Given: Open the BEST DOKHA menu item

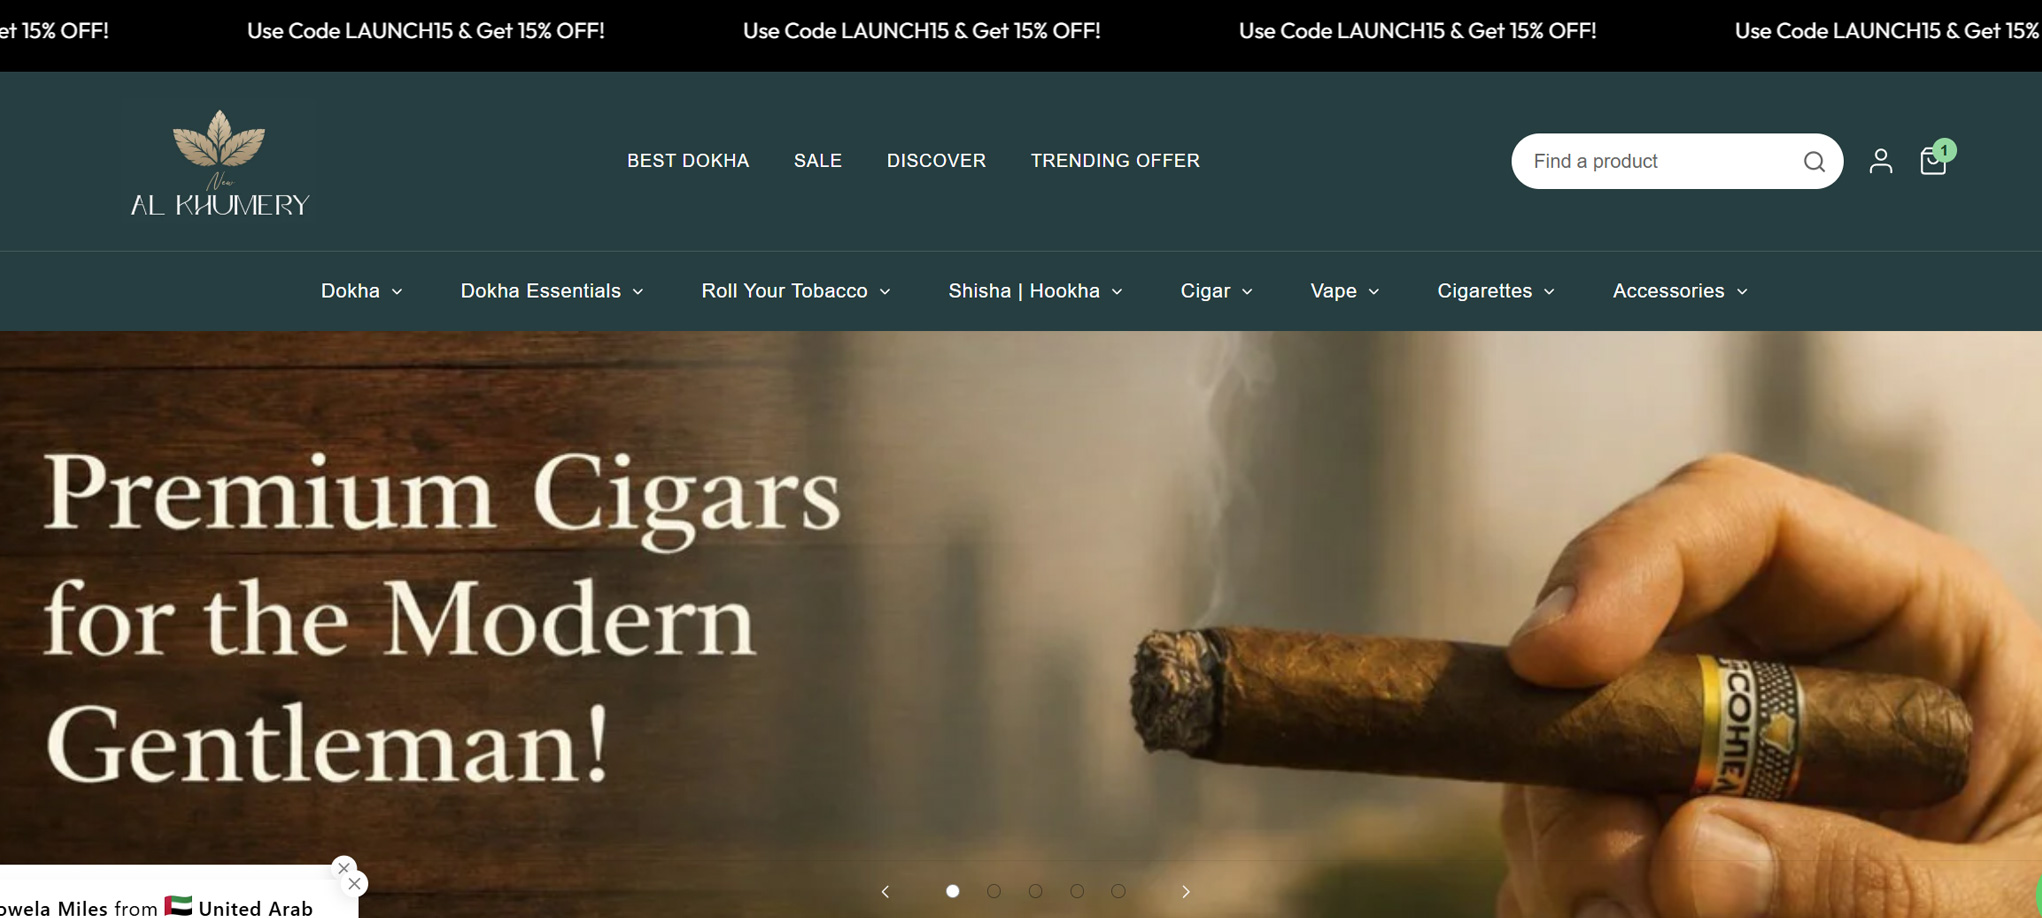Looking at the screenshot, I should [688, 161].
